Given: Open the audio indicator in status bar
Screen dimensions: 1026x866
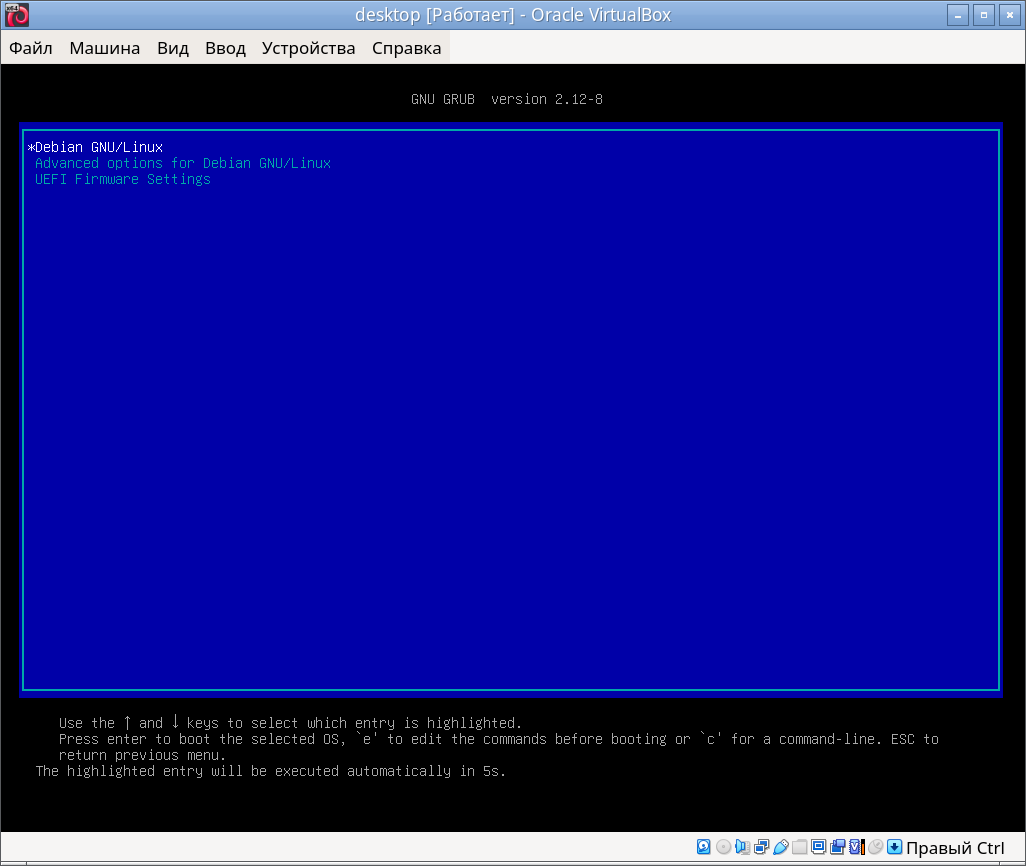Looking at the screenshot, I should 742,847.
